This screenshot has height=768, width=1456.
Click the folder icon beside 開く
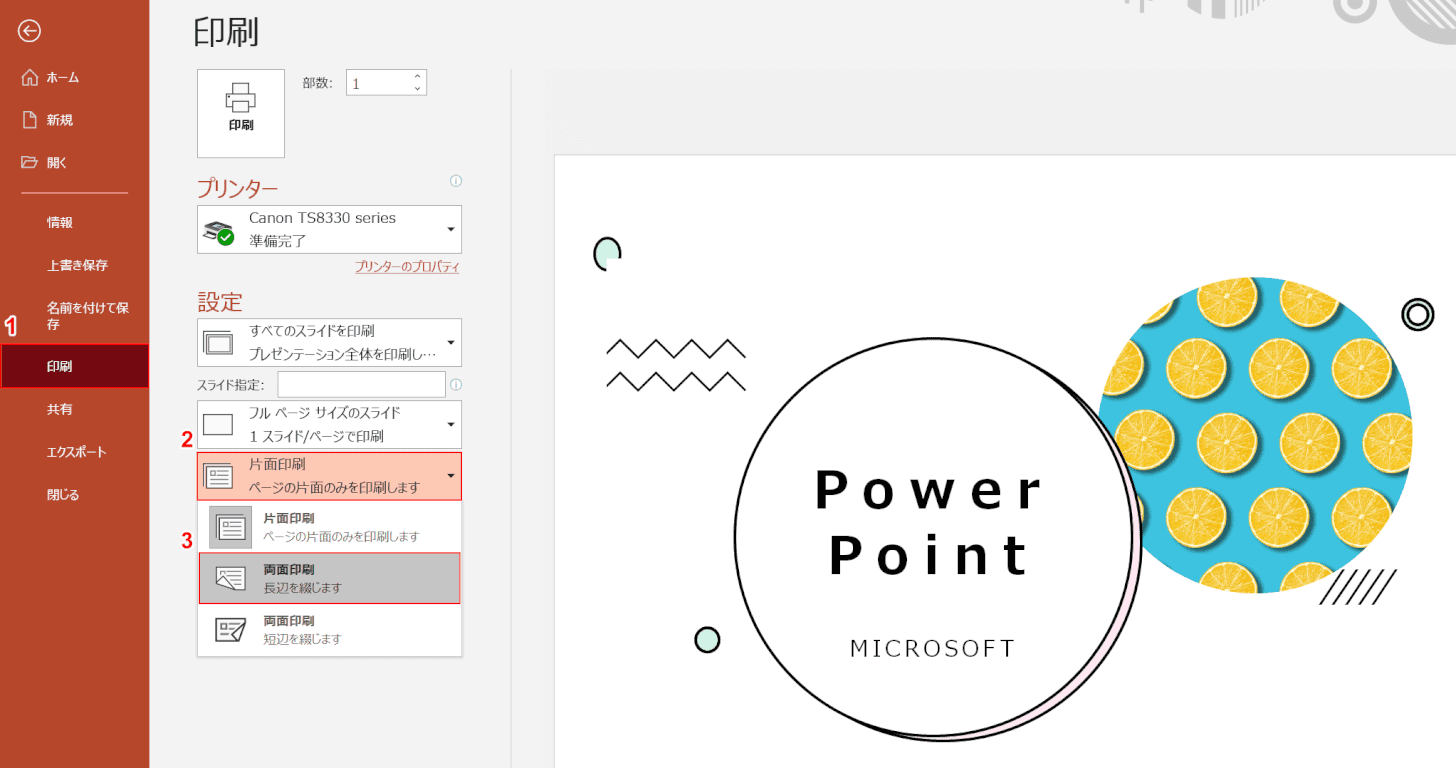pyautogui.click(x=29, y=162)
